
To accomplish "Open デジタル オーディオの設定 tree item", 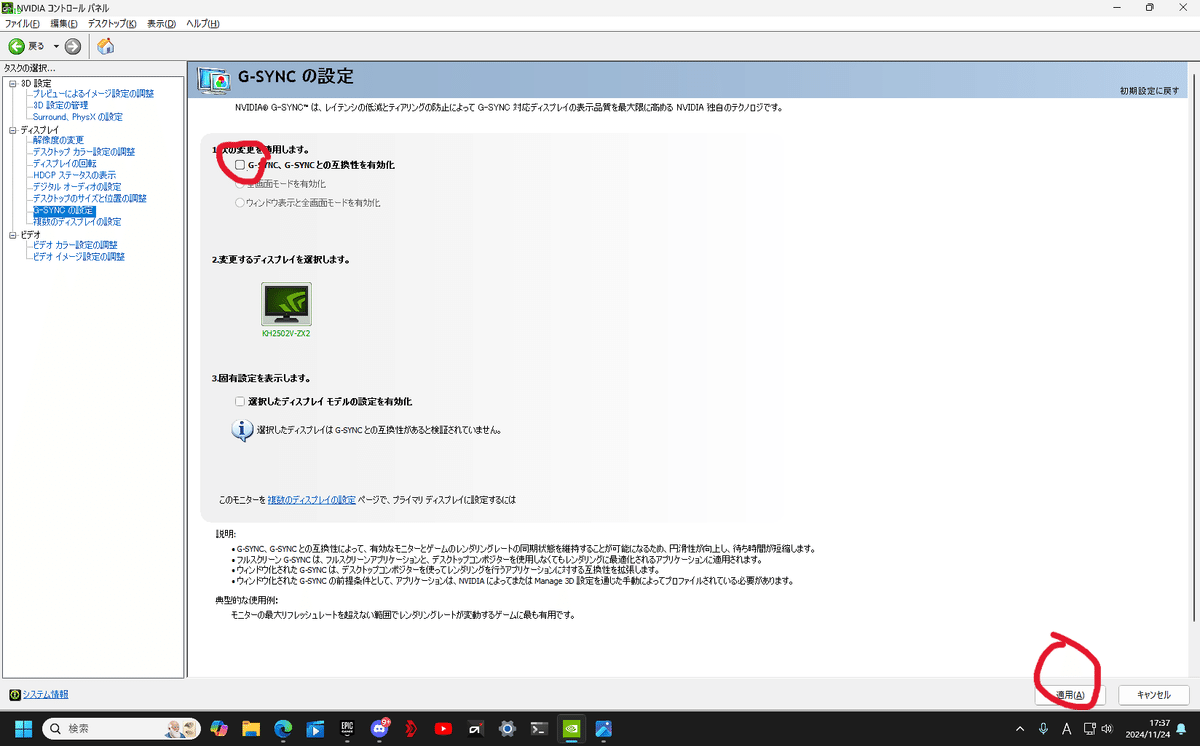I will tap(76, 187).
